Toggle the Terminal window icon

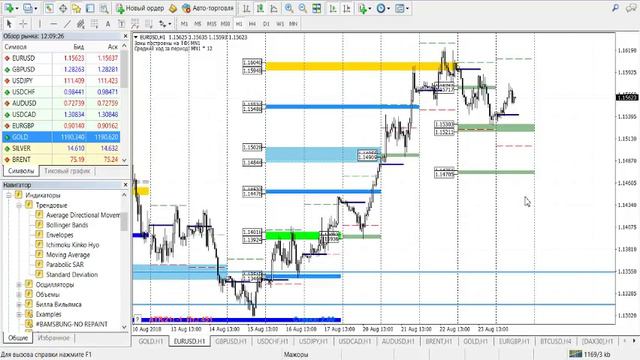90,8
